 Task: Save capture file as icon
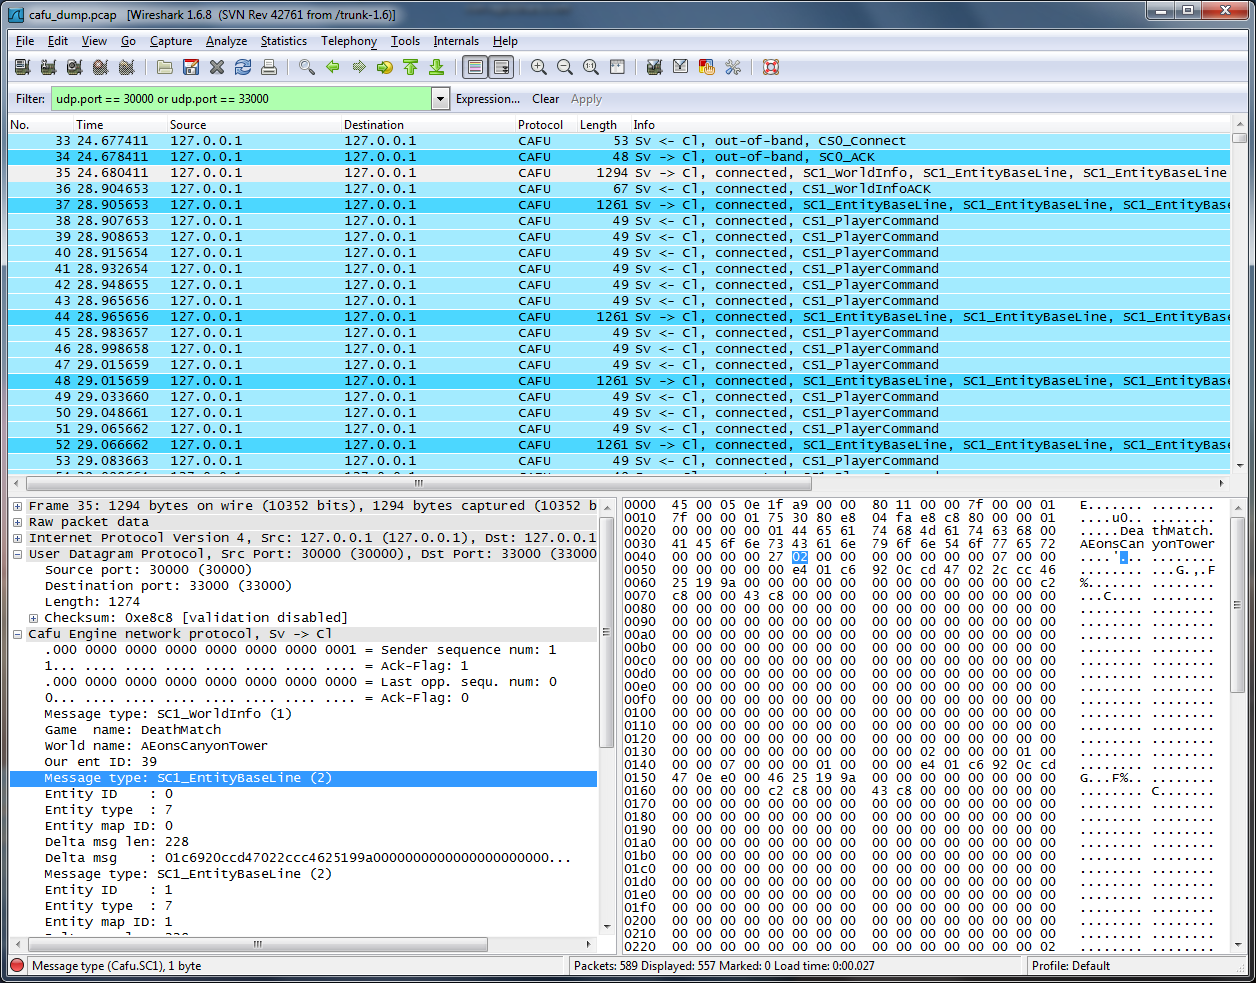(191, 67)
